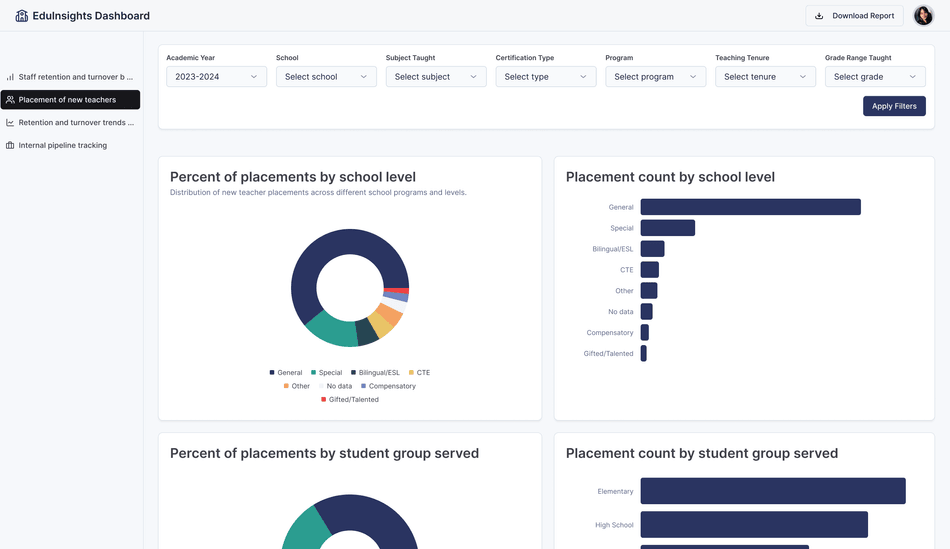Click the staff retention bar chart icon
The height and width of the screenshot is (549, 950).
pos(10,77)
